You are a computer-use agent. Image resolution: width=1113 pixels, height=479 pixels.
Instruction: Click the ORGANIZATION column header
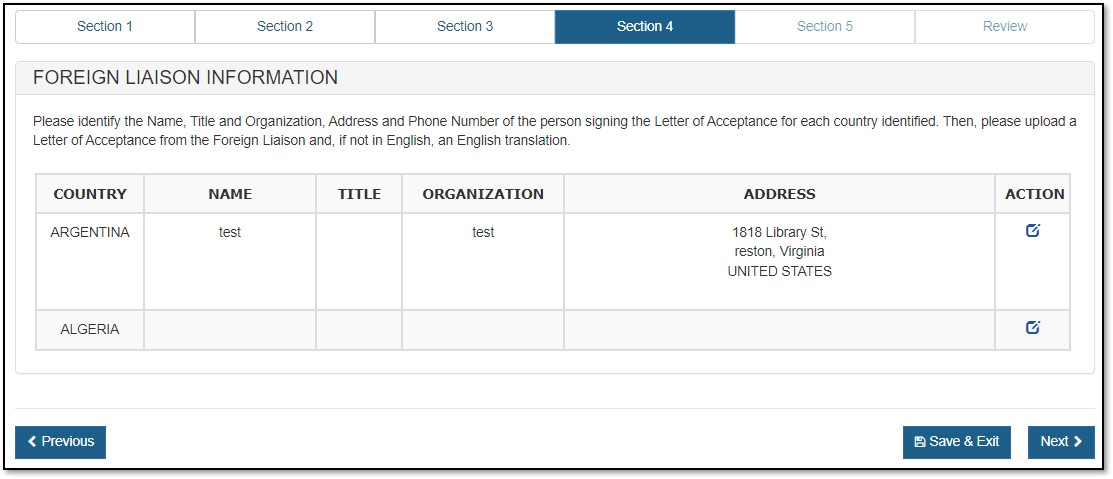point(483,194)
